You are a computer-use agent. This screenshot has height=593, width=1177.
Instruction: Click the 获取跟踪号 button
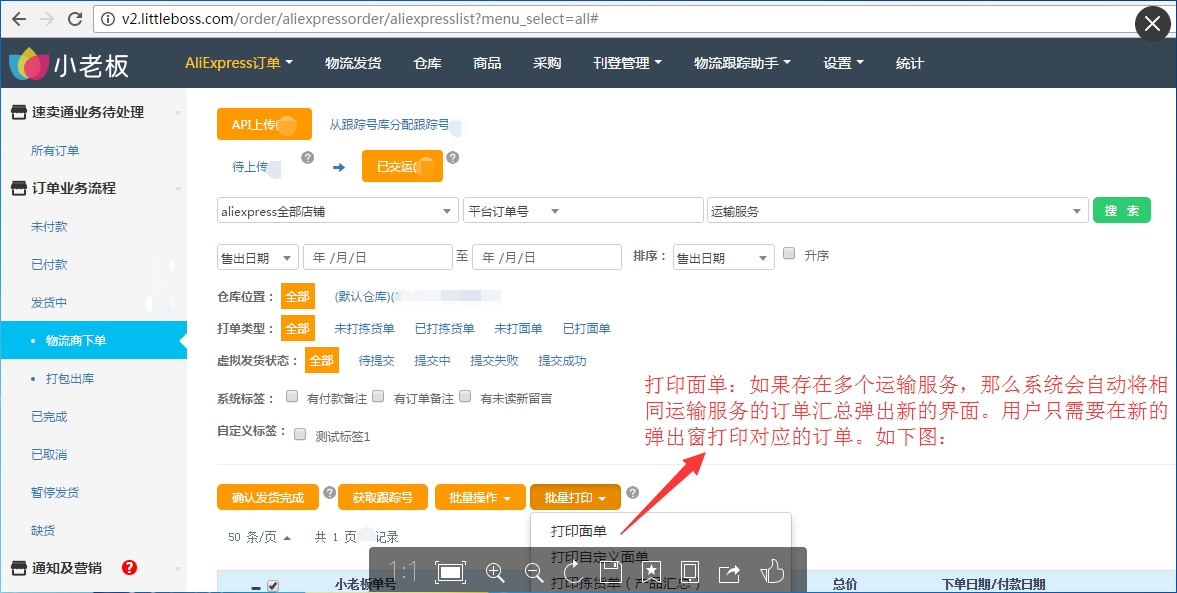[x=383, y=498]
